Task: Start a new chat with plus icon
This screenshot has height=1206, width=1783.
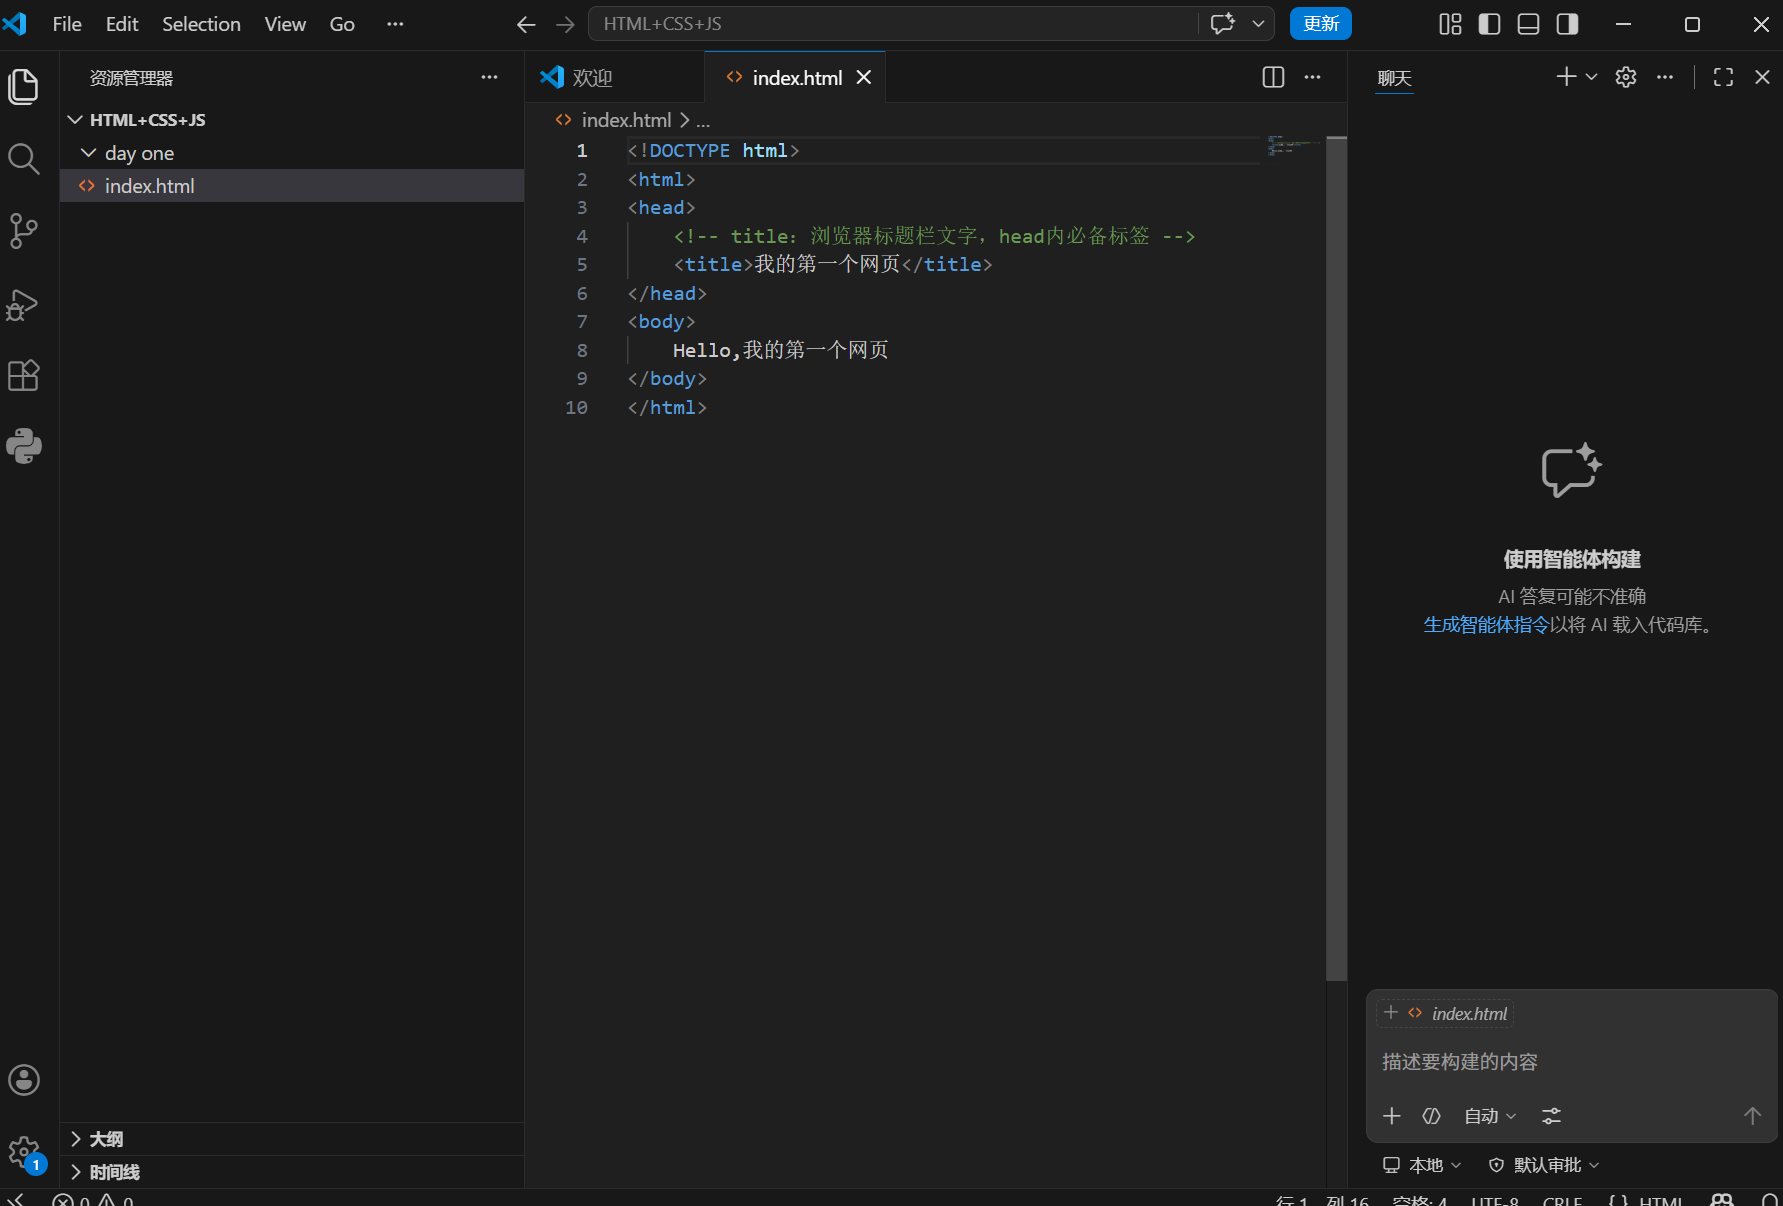Action: [1566, 77]
